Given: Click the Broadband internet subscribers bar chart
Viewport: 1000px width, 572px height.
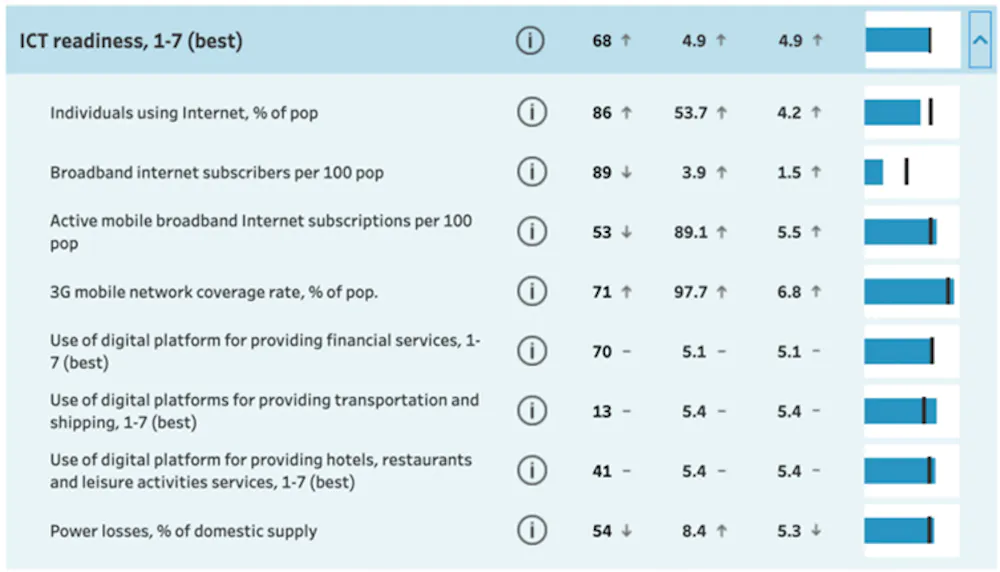Looking at the screenshot, I should coord(874,172).
